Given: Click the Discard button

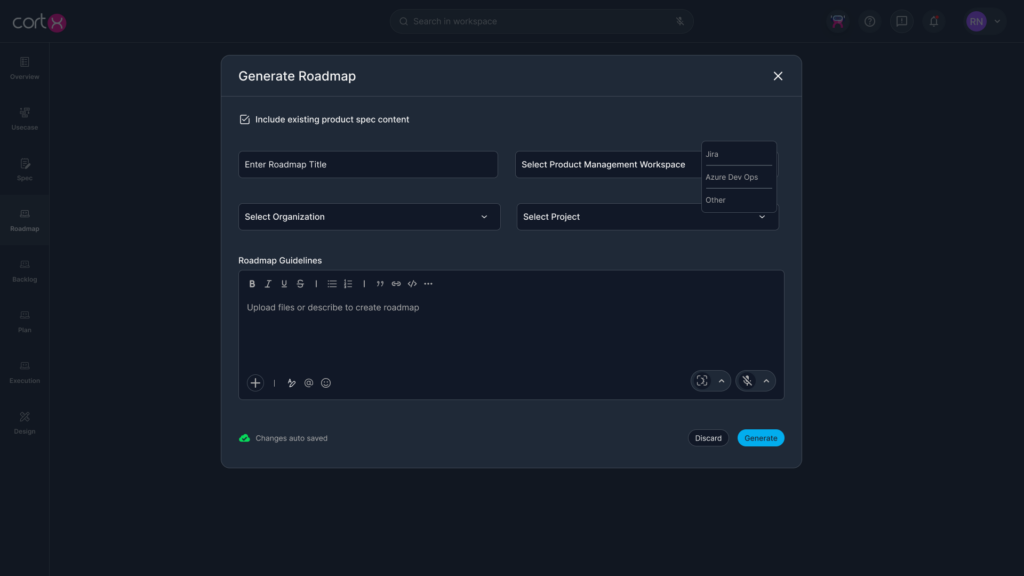Looking at the screenshot, I should (x=708, y=438).
